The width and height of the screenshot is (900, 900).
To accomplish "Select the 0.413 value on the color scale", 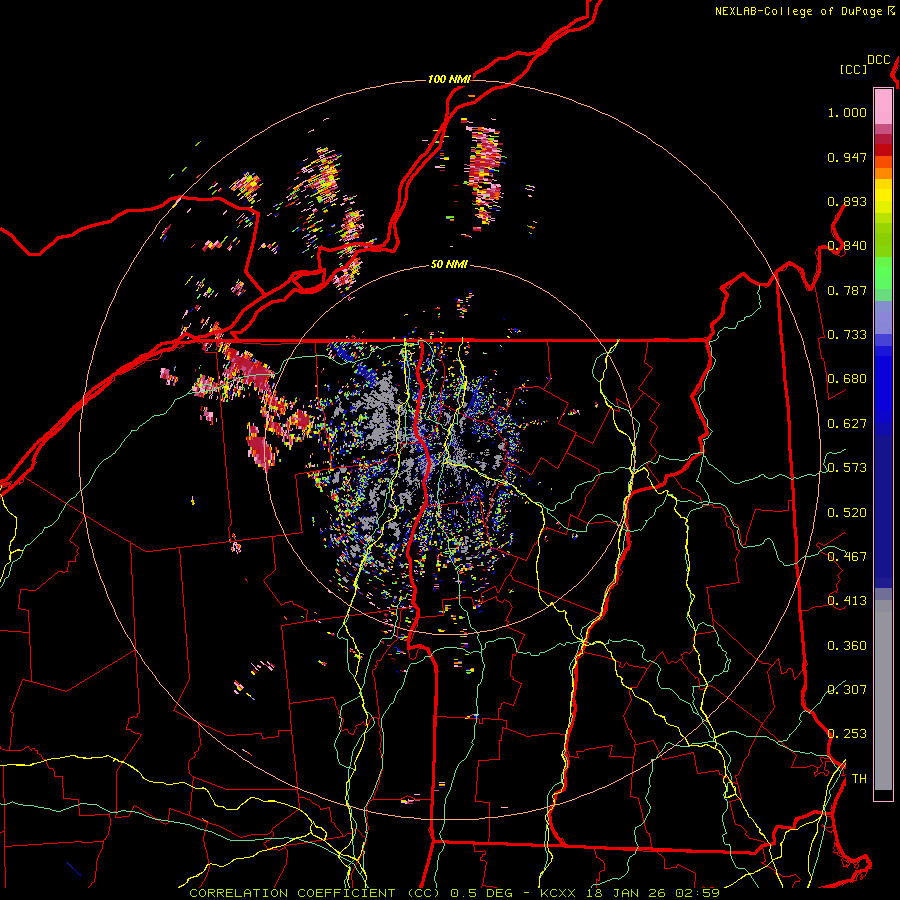I will pyautogui.click(x=847, y=601).
